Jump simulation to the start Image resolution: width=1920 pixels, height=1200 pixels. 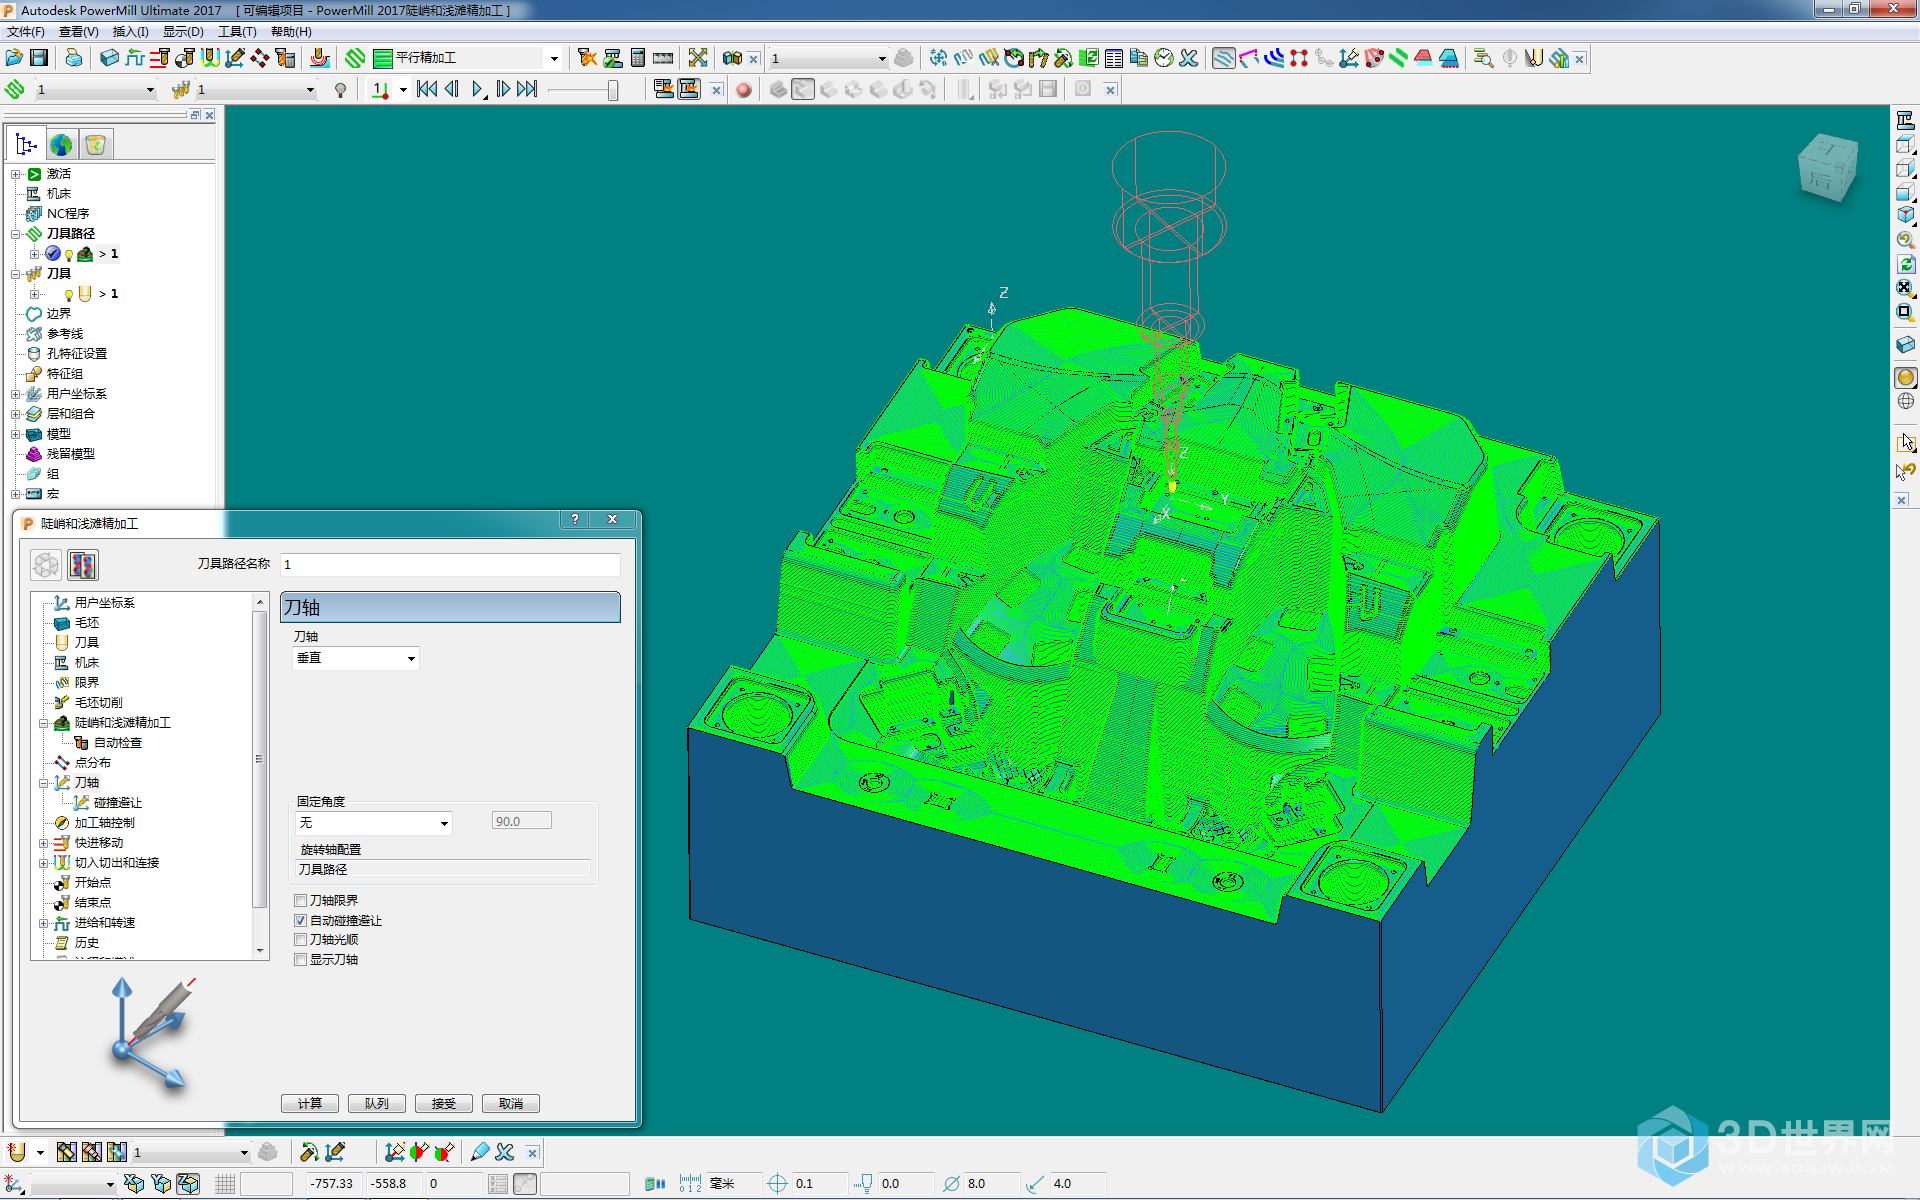pos(427,90)
